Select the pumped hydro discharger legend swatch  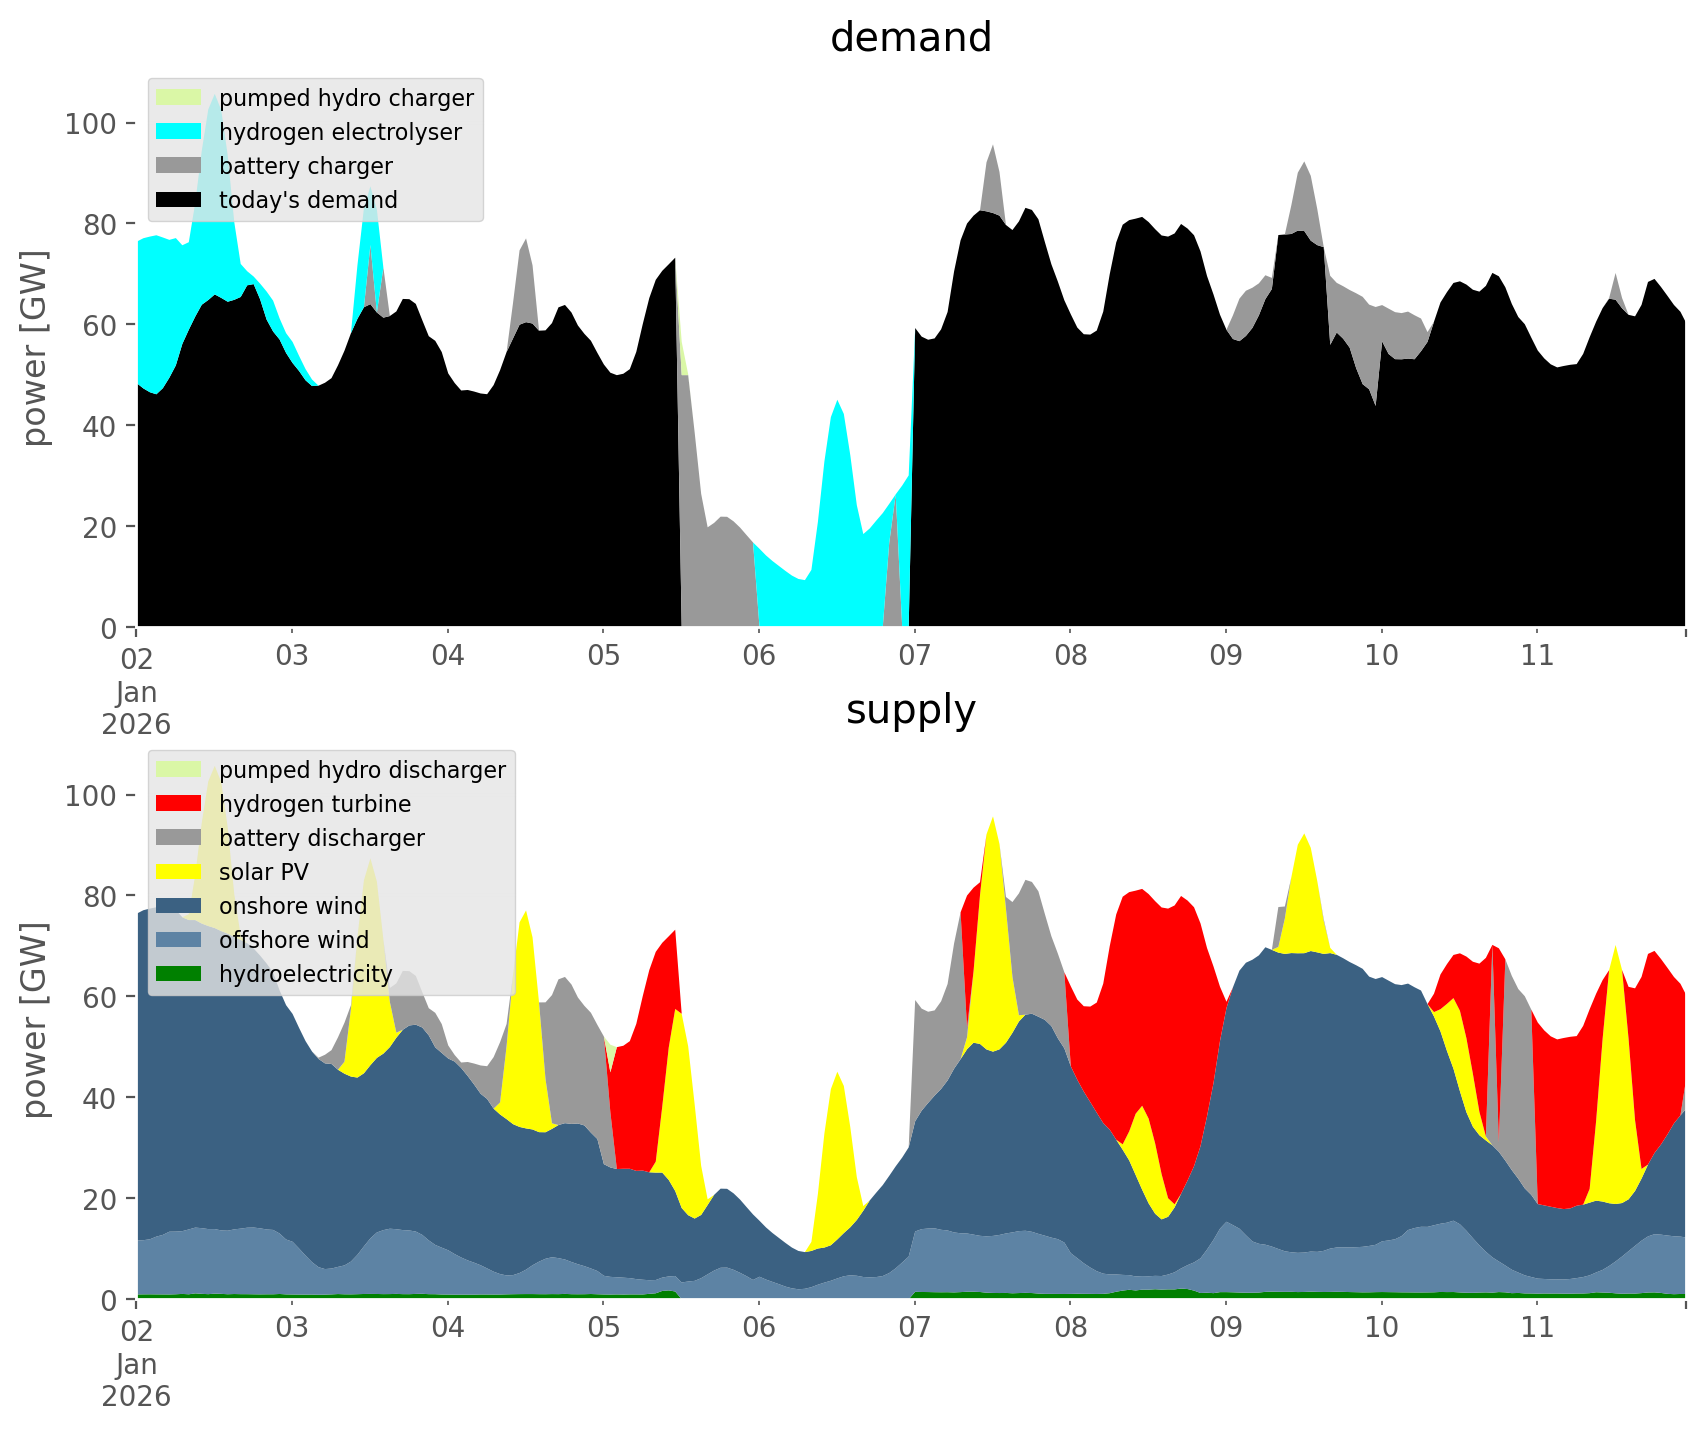[179, 770]
